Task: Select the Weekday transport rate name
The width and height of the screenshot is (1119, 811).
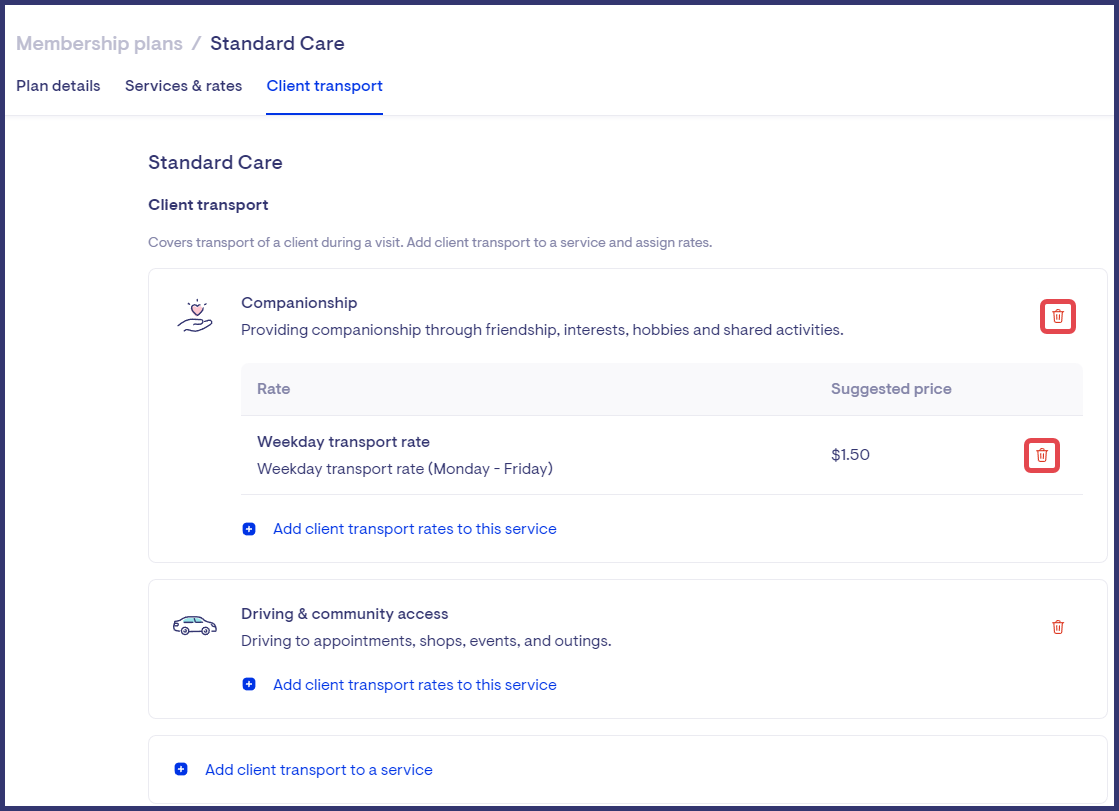Action: click(343, 442)
